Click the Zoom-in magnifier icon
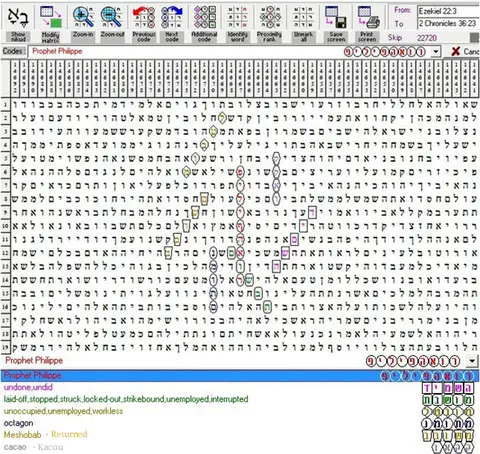480x454 pixels. point(83,17)
